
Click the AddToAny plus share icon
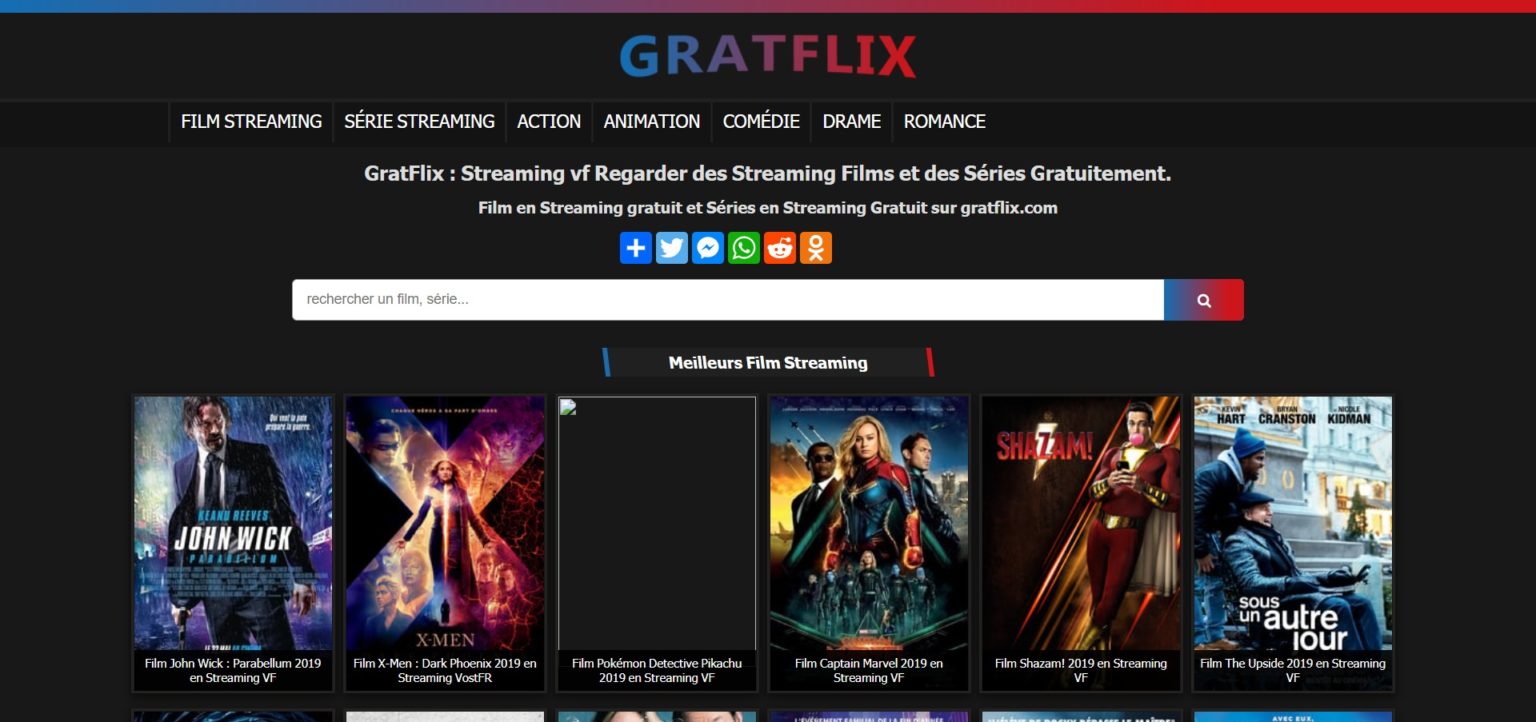pyautogui.click(x=635, y=248)
